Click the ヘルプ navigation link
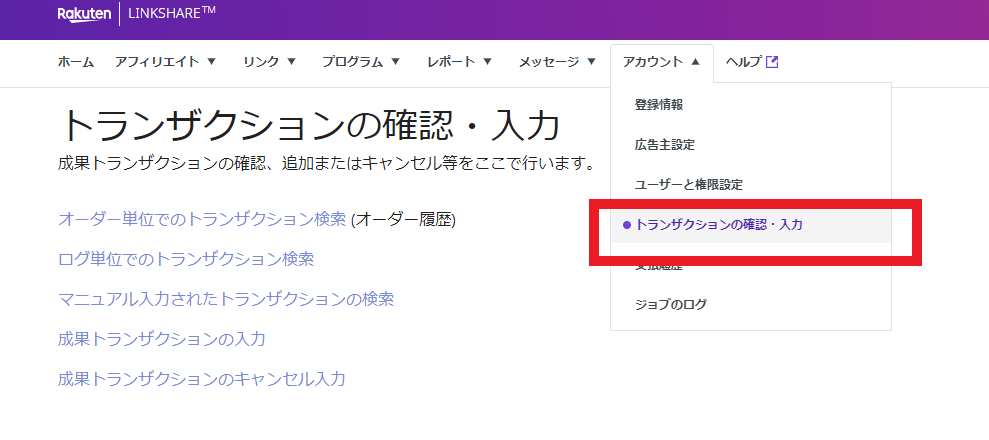Screen dimensions: 989x440 (x=743, y=62)
